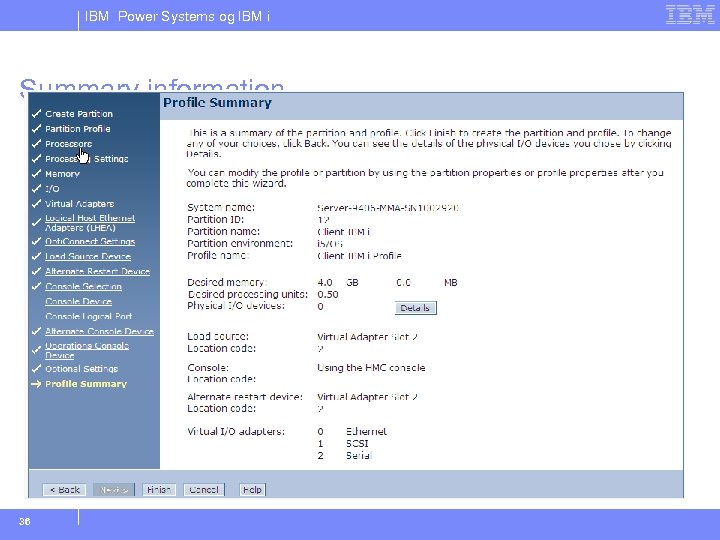Select Partition Profile step
The height and width of the screenshot is (540, 720).
tap(78, 129)
